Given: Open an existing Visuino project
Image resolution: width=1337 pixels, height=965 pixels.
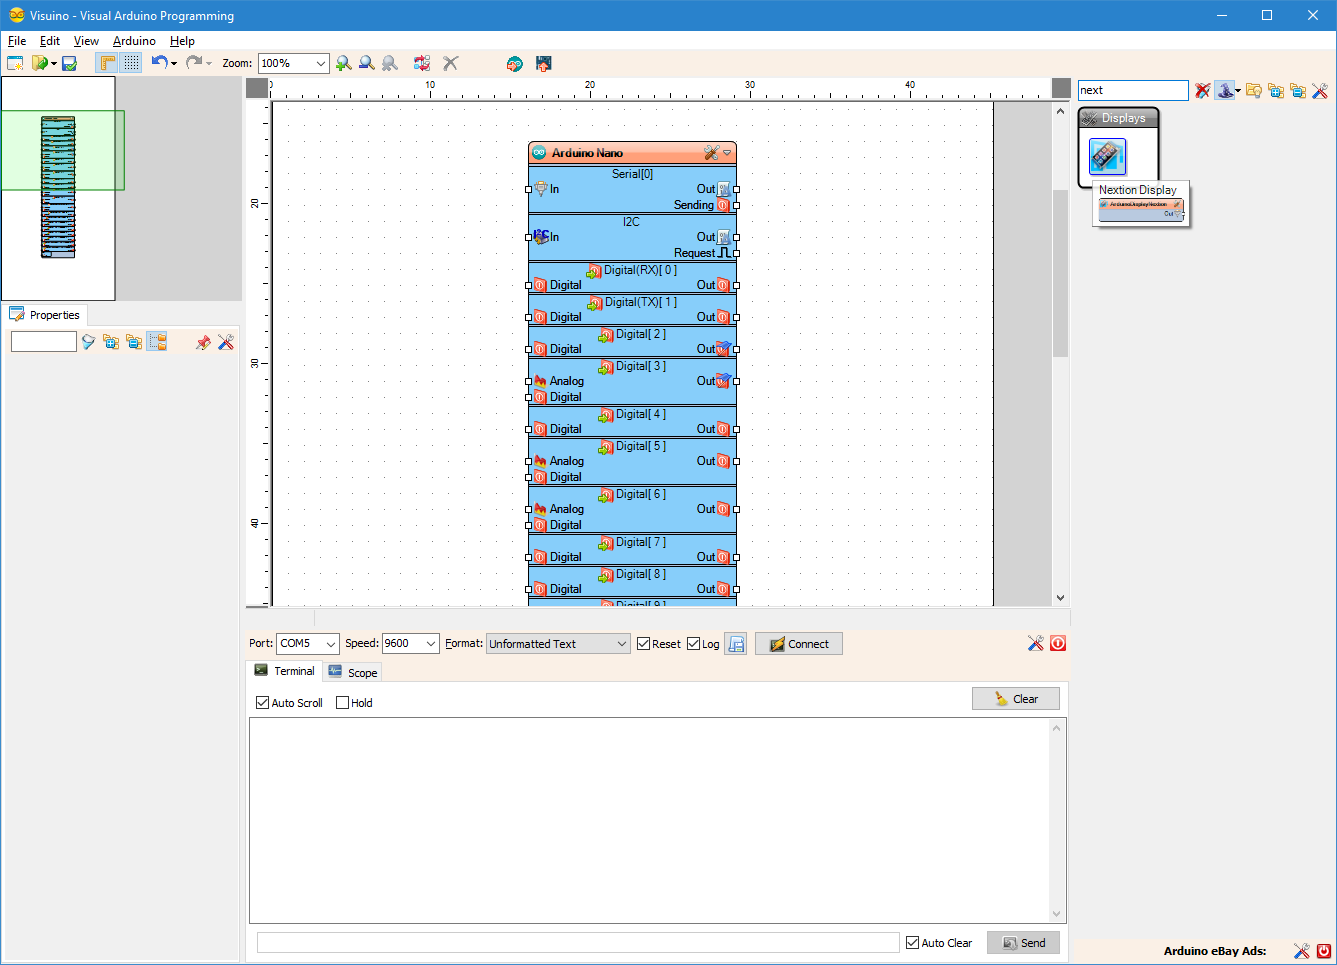Looking at the screenshot, I should pyautogui.click(x=40, y=63).
